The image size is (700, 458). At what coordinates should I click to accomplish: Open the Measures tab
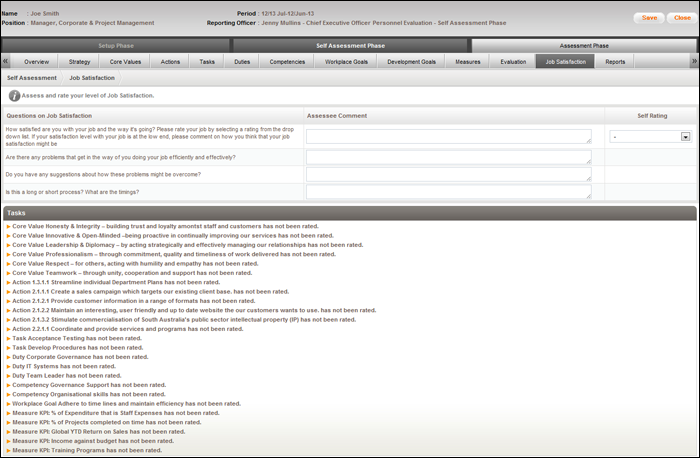click(468, 62)
